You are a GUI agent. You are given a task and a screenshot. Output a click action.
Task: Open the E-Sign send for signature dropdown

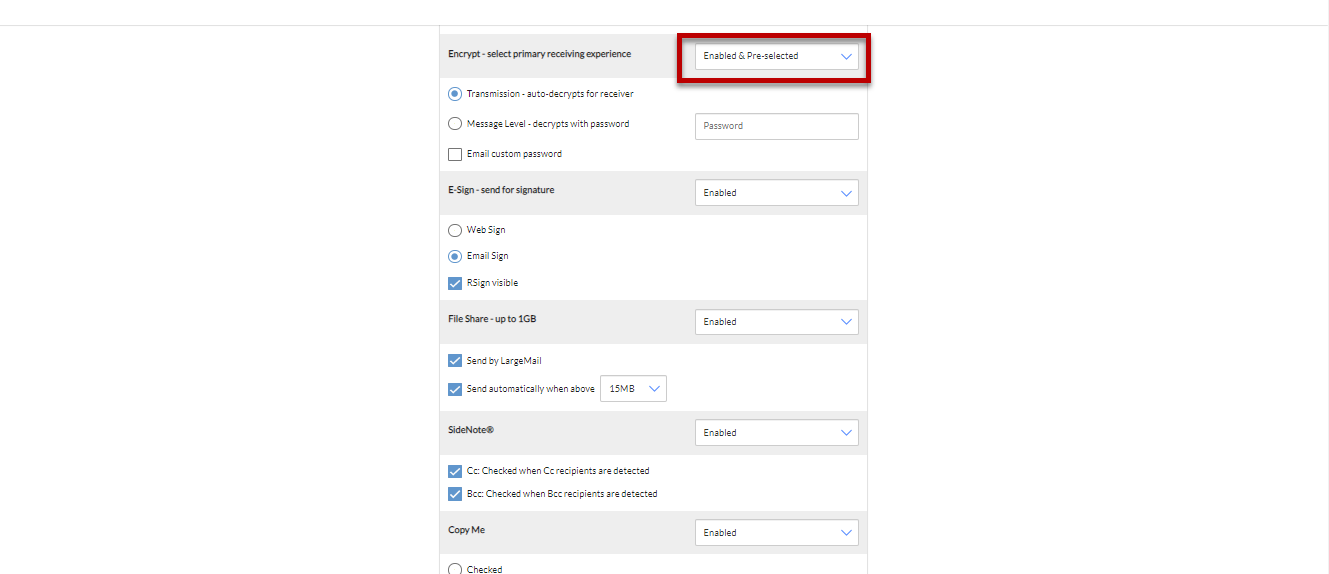point(776,193)
